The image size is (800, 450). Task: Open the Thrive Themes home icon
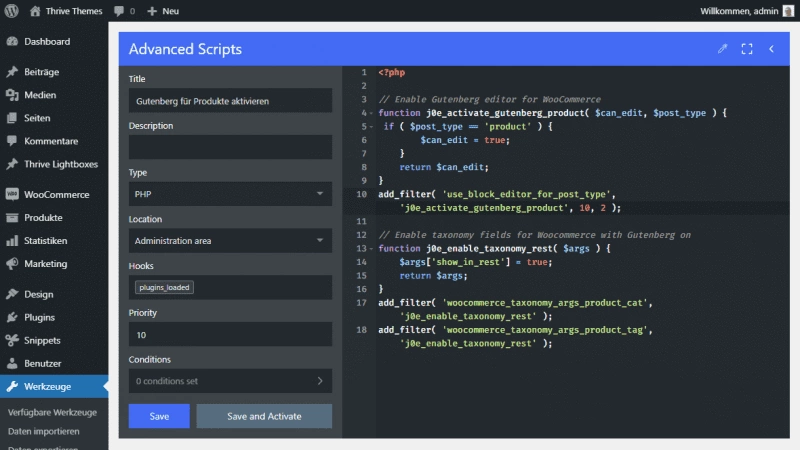(35, 11)
